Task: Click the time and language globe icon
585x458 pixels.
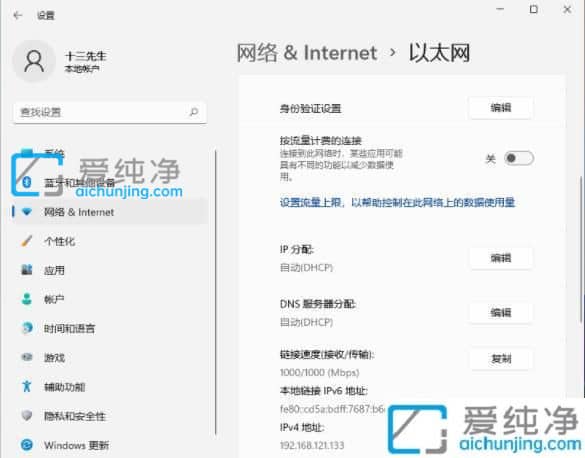Action: click(27, 328)
